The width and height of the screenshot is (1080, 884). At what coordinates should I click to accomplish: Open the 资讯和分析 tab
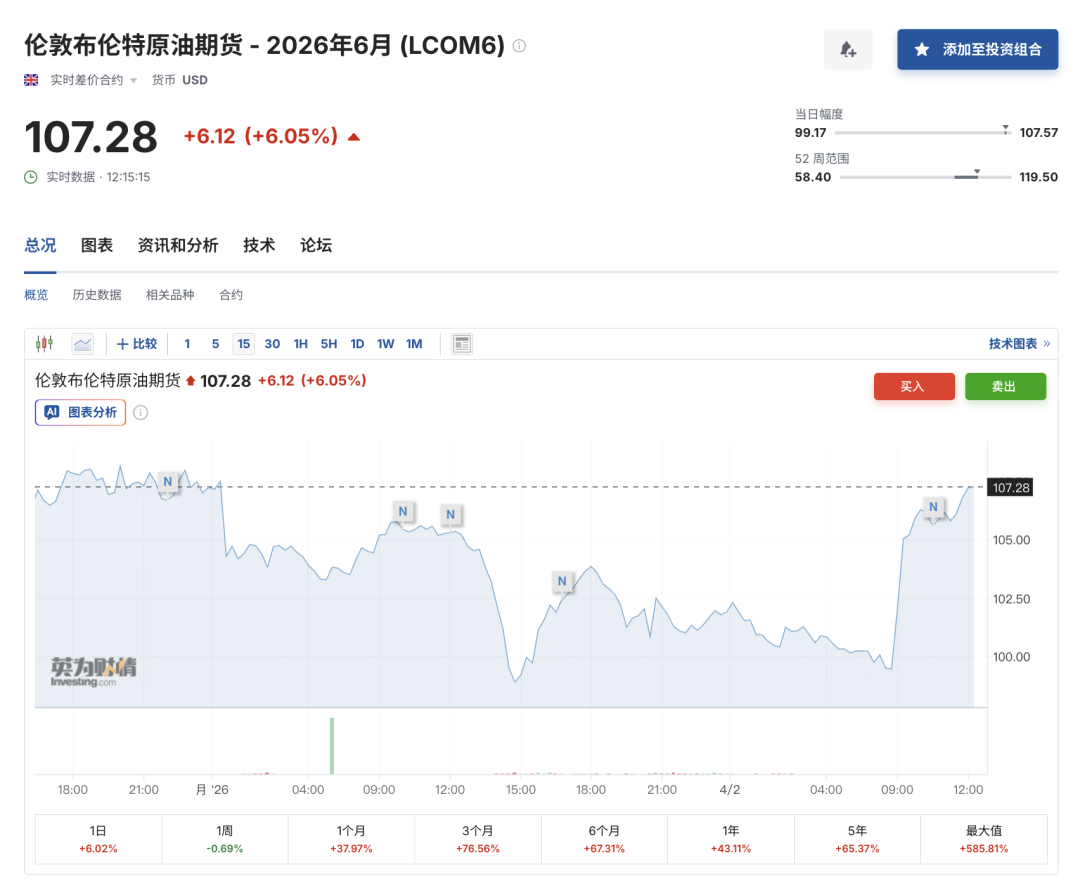[178, 246]
